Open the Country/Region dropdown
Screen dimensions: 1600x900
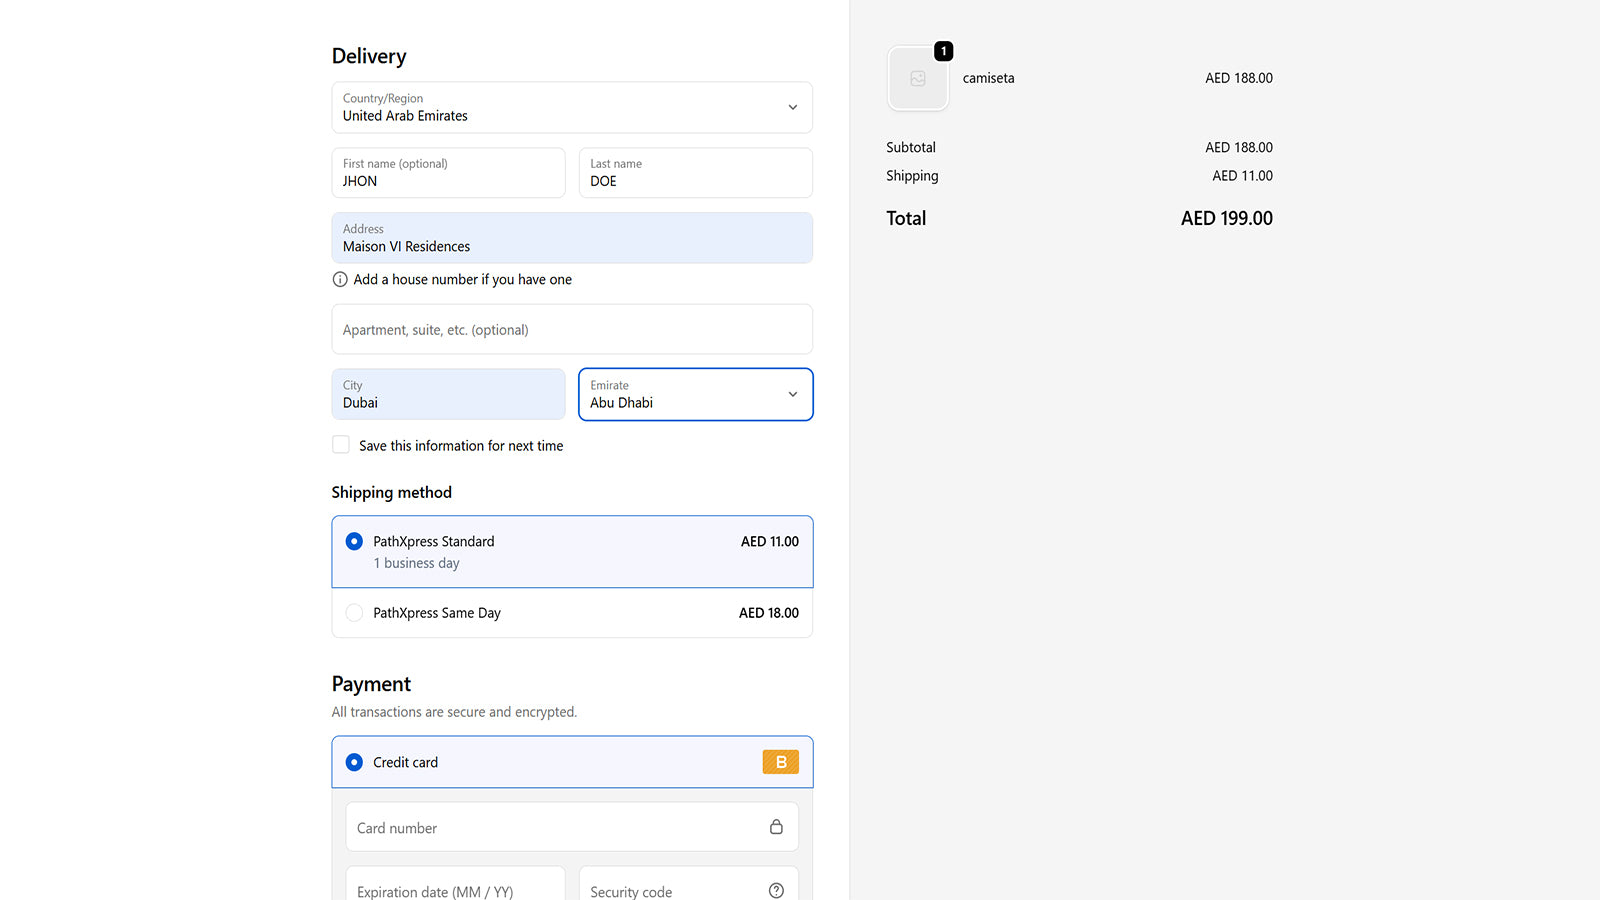tap(571, 107)
